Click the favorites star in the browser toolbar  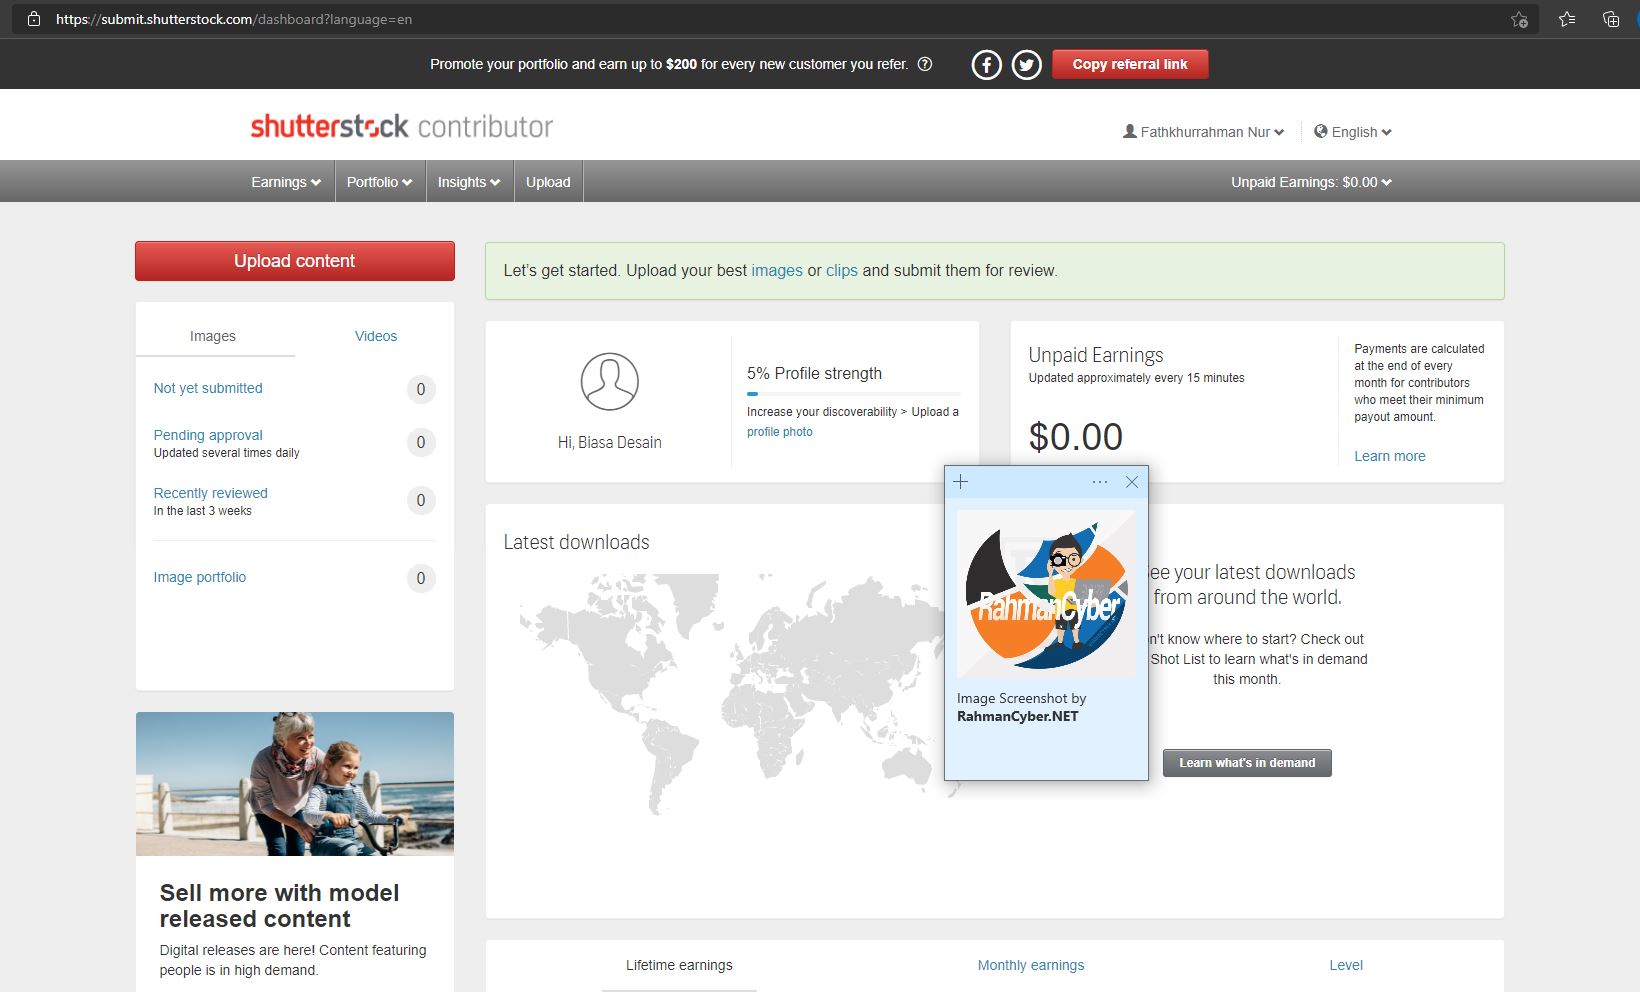coord(1568,18)
